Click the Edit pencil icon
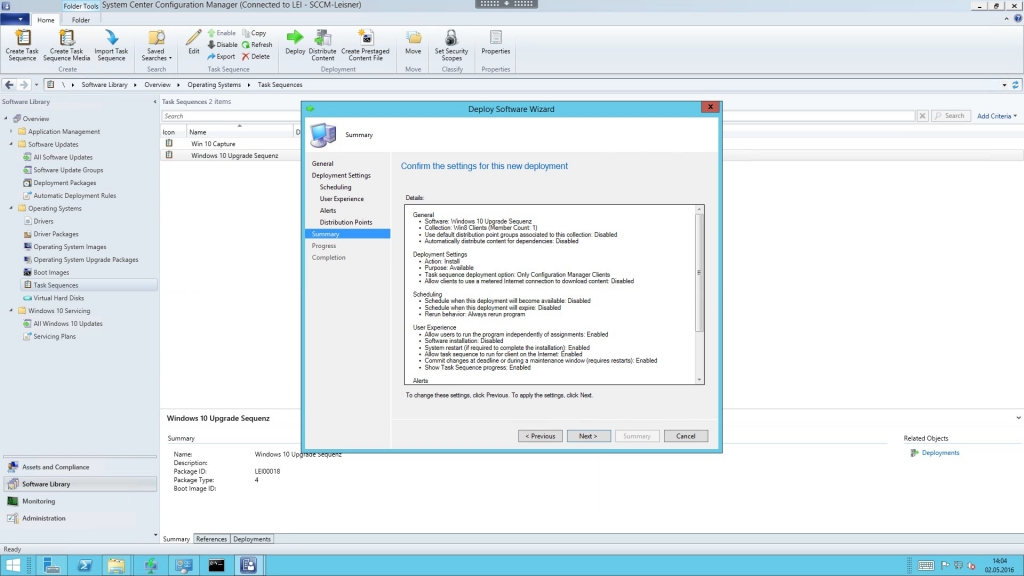This screenshot has height=576, width=1024. click(193, 42)
